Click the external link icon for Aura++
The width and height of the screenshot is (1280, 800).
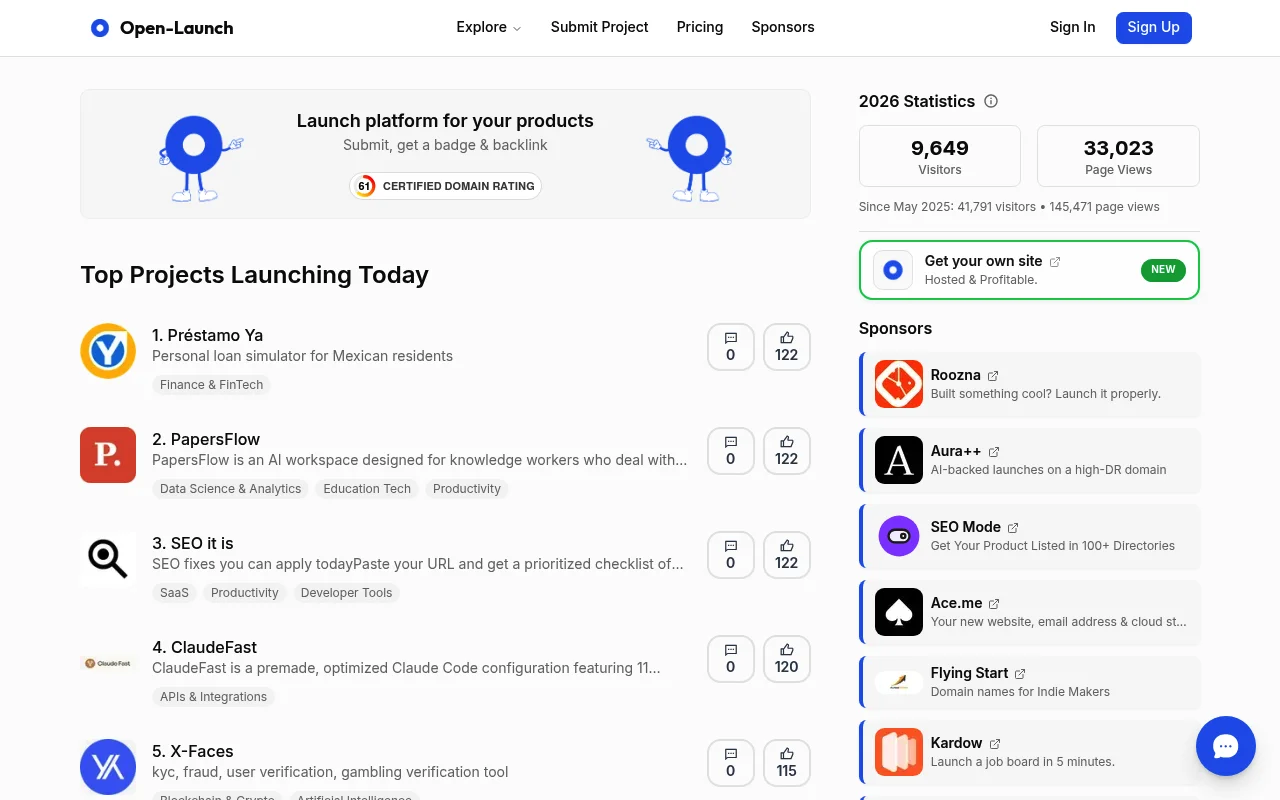coord(994,452)
